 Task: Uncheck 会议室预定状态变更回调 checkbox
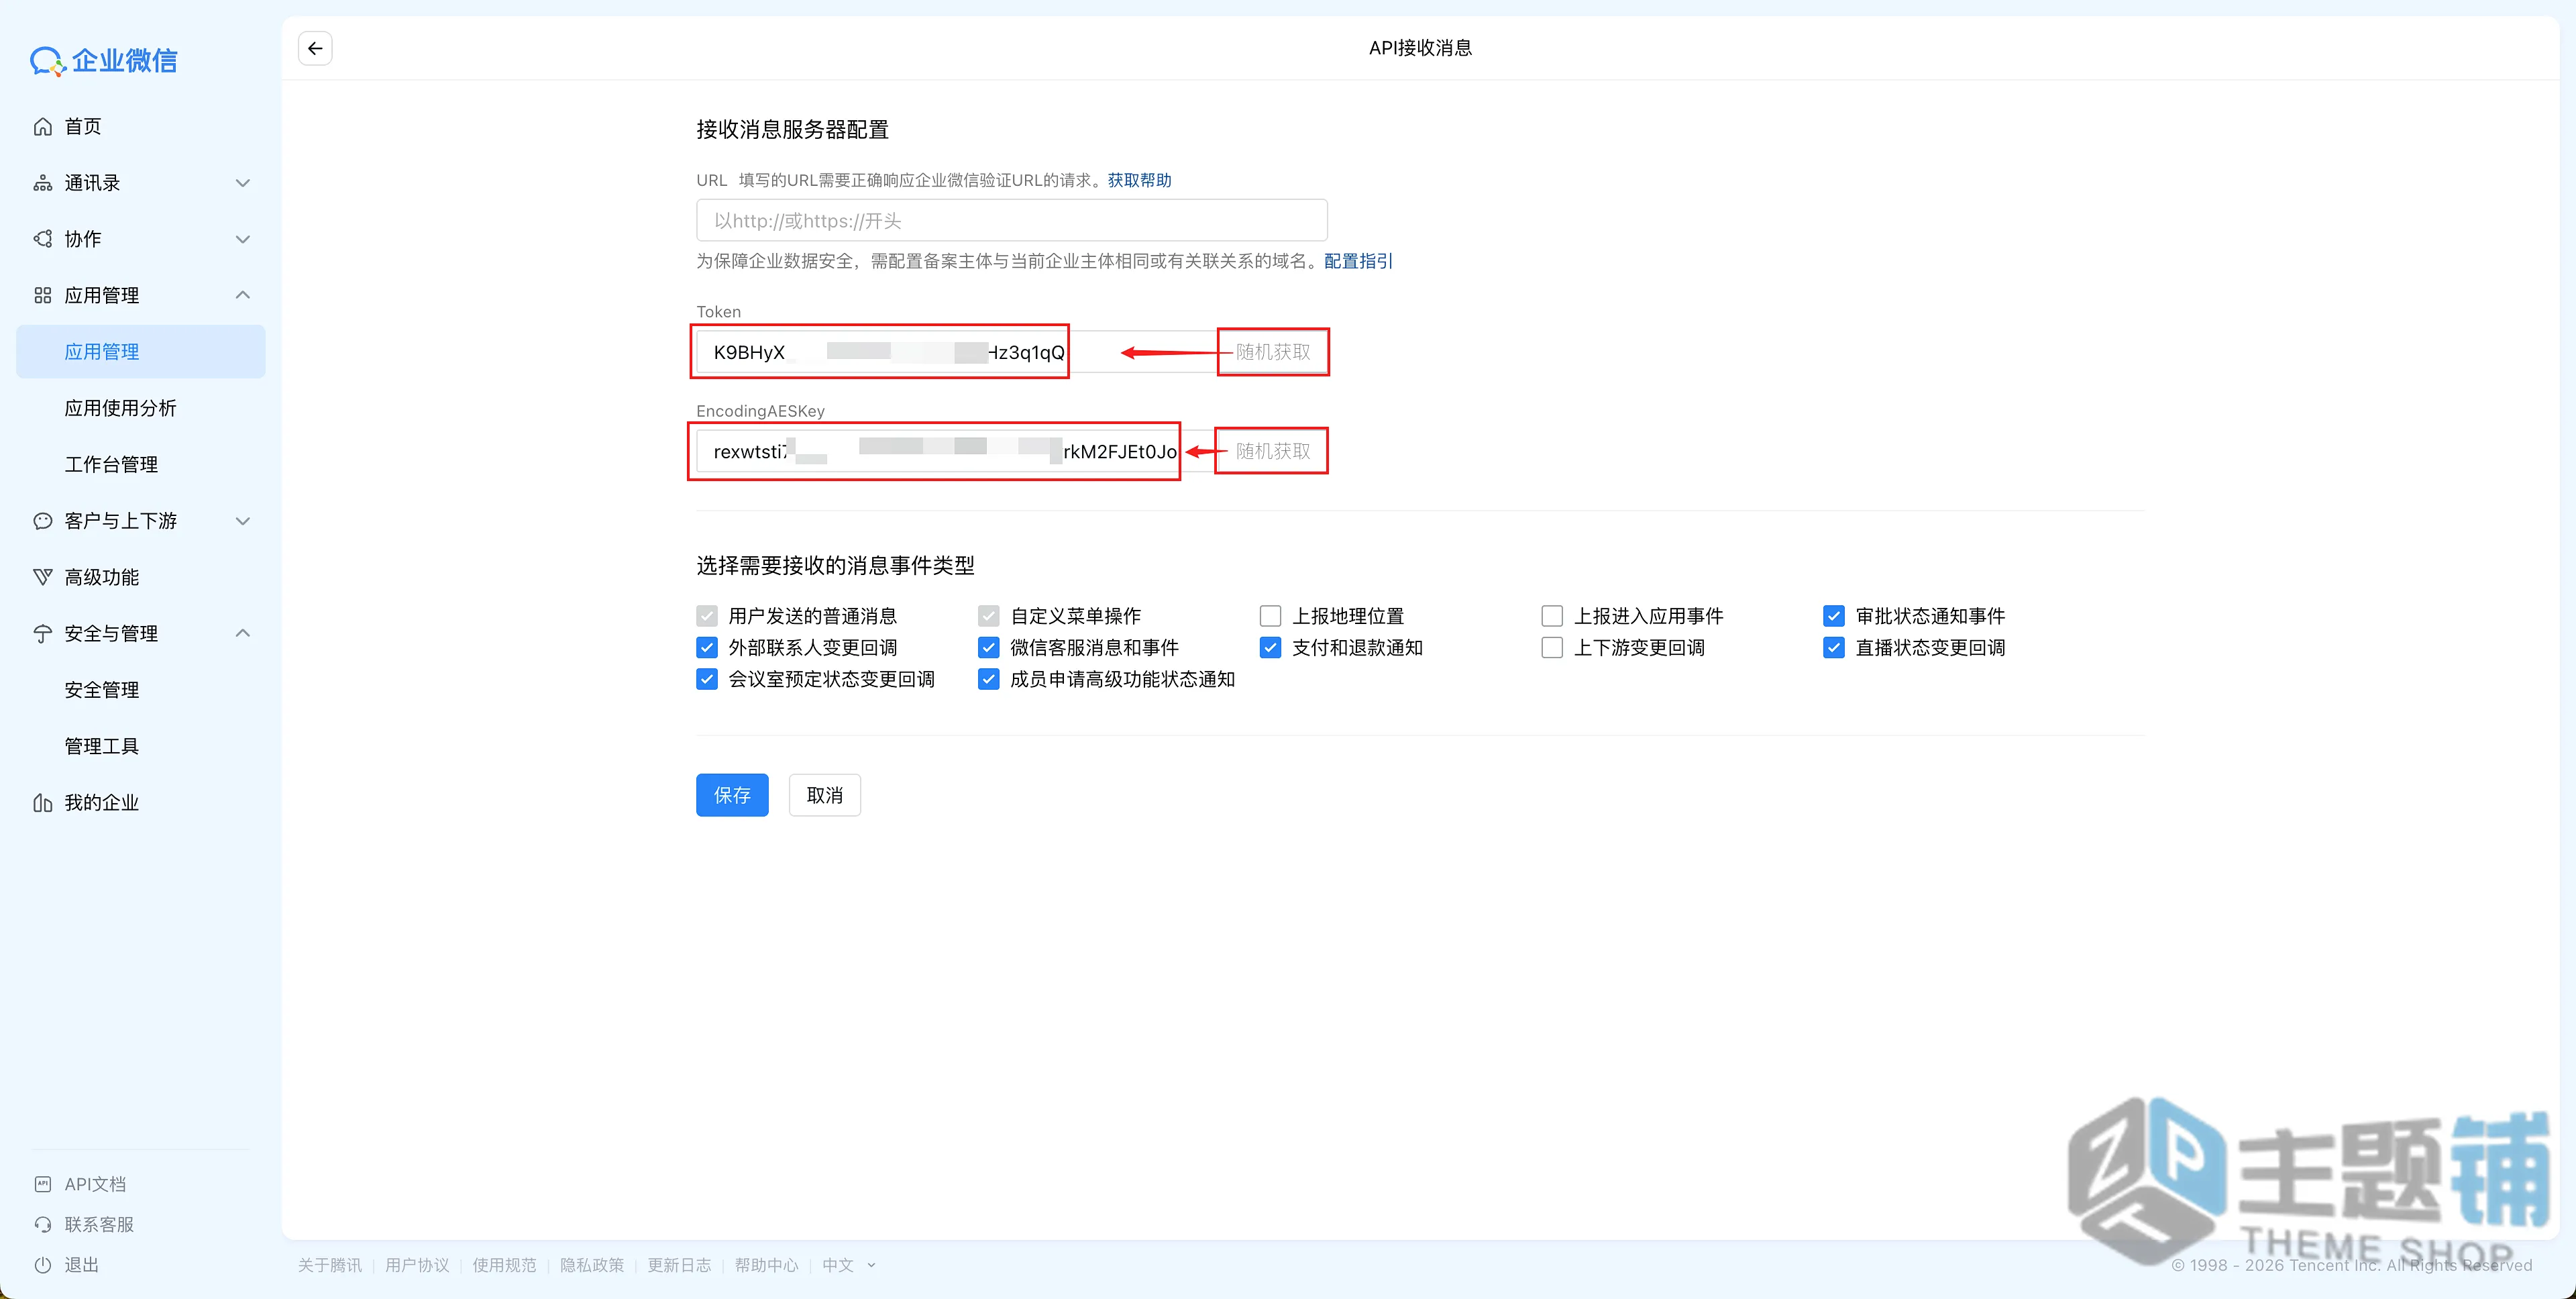[x=707, y=680]
